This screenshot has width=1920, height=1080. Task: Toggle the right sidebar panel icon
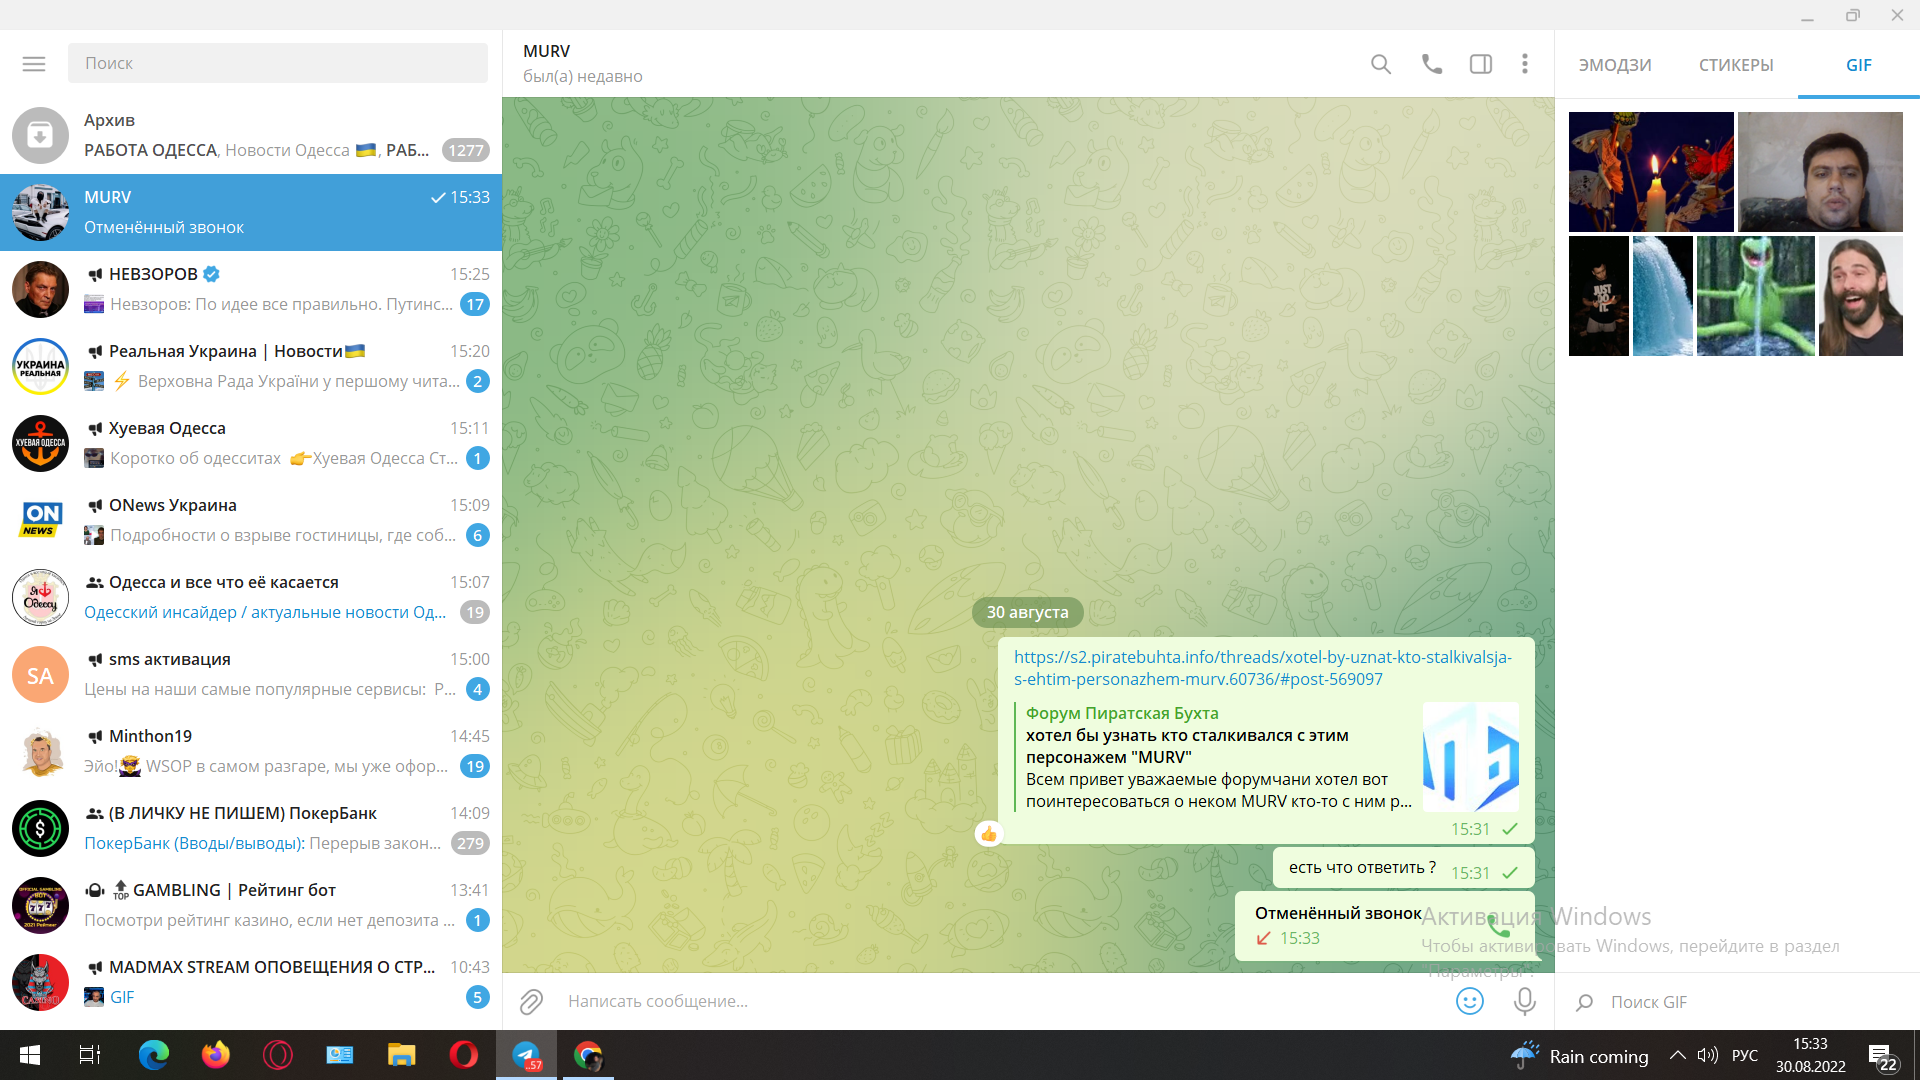click(x=1481, y=64)
